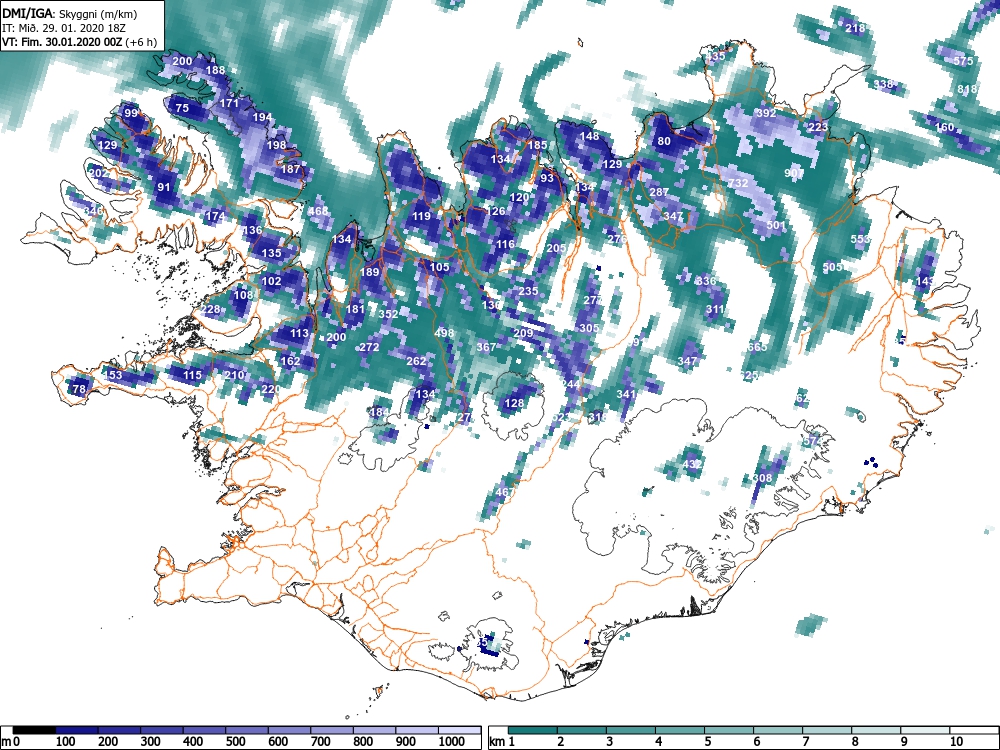1000x750 pixels.
Task: Click the meter legend swatch between 500 and 600
Action: tap(247, 730)
